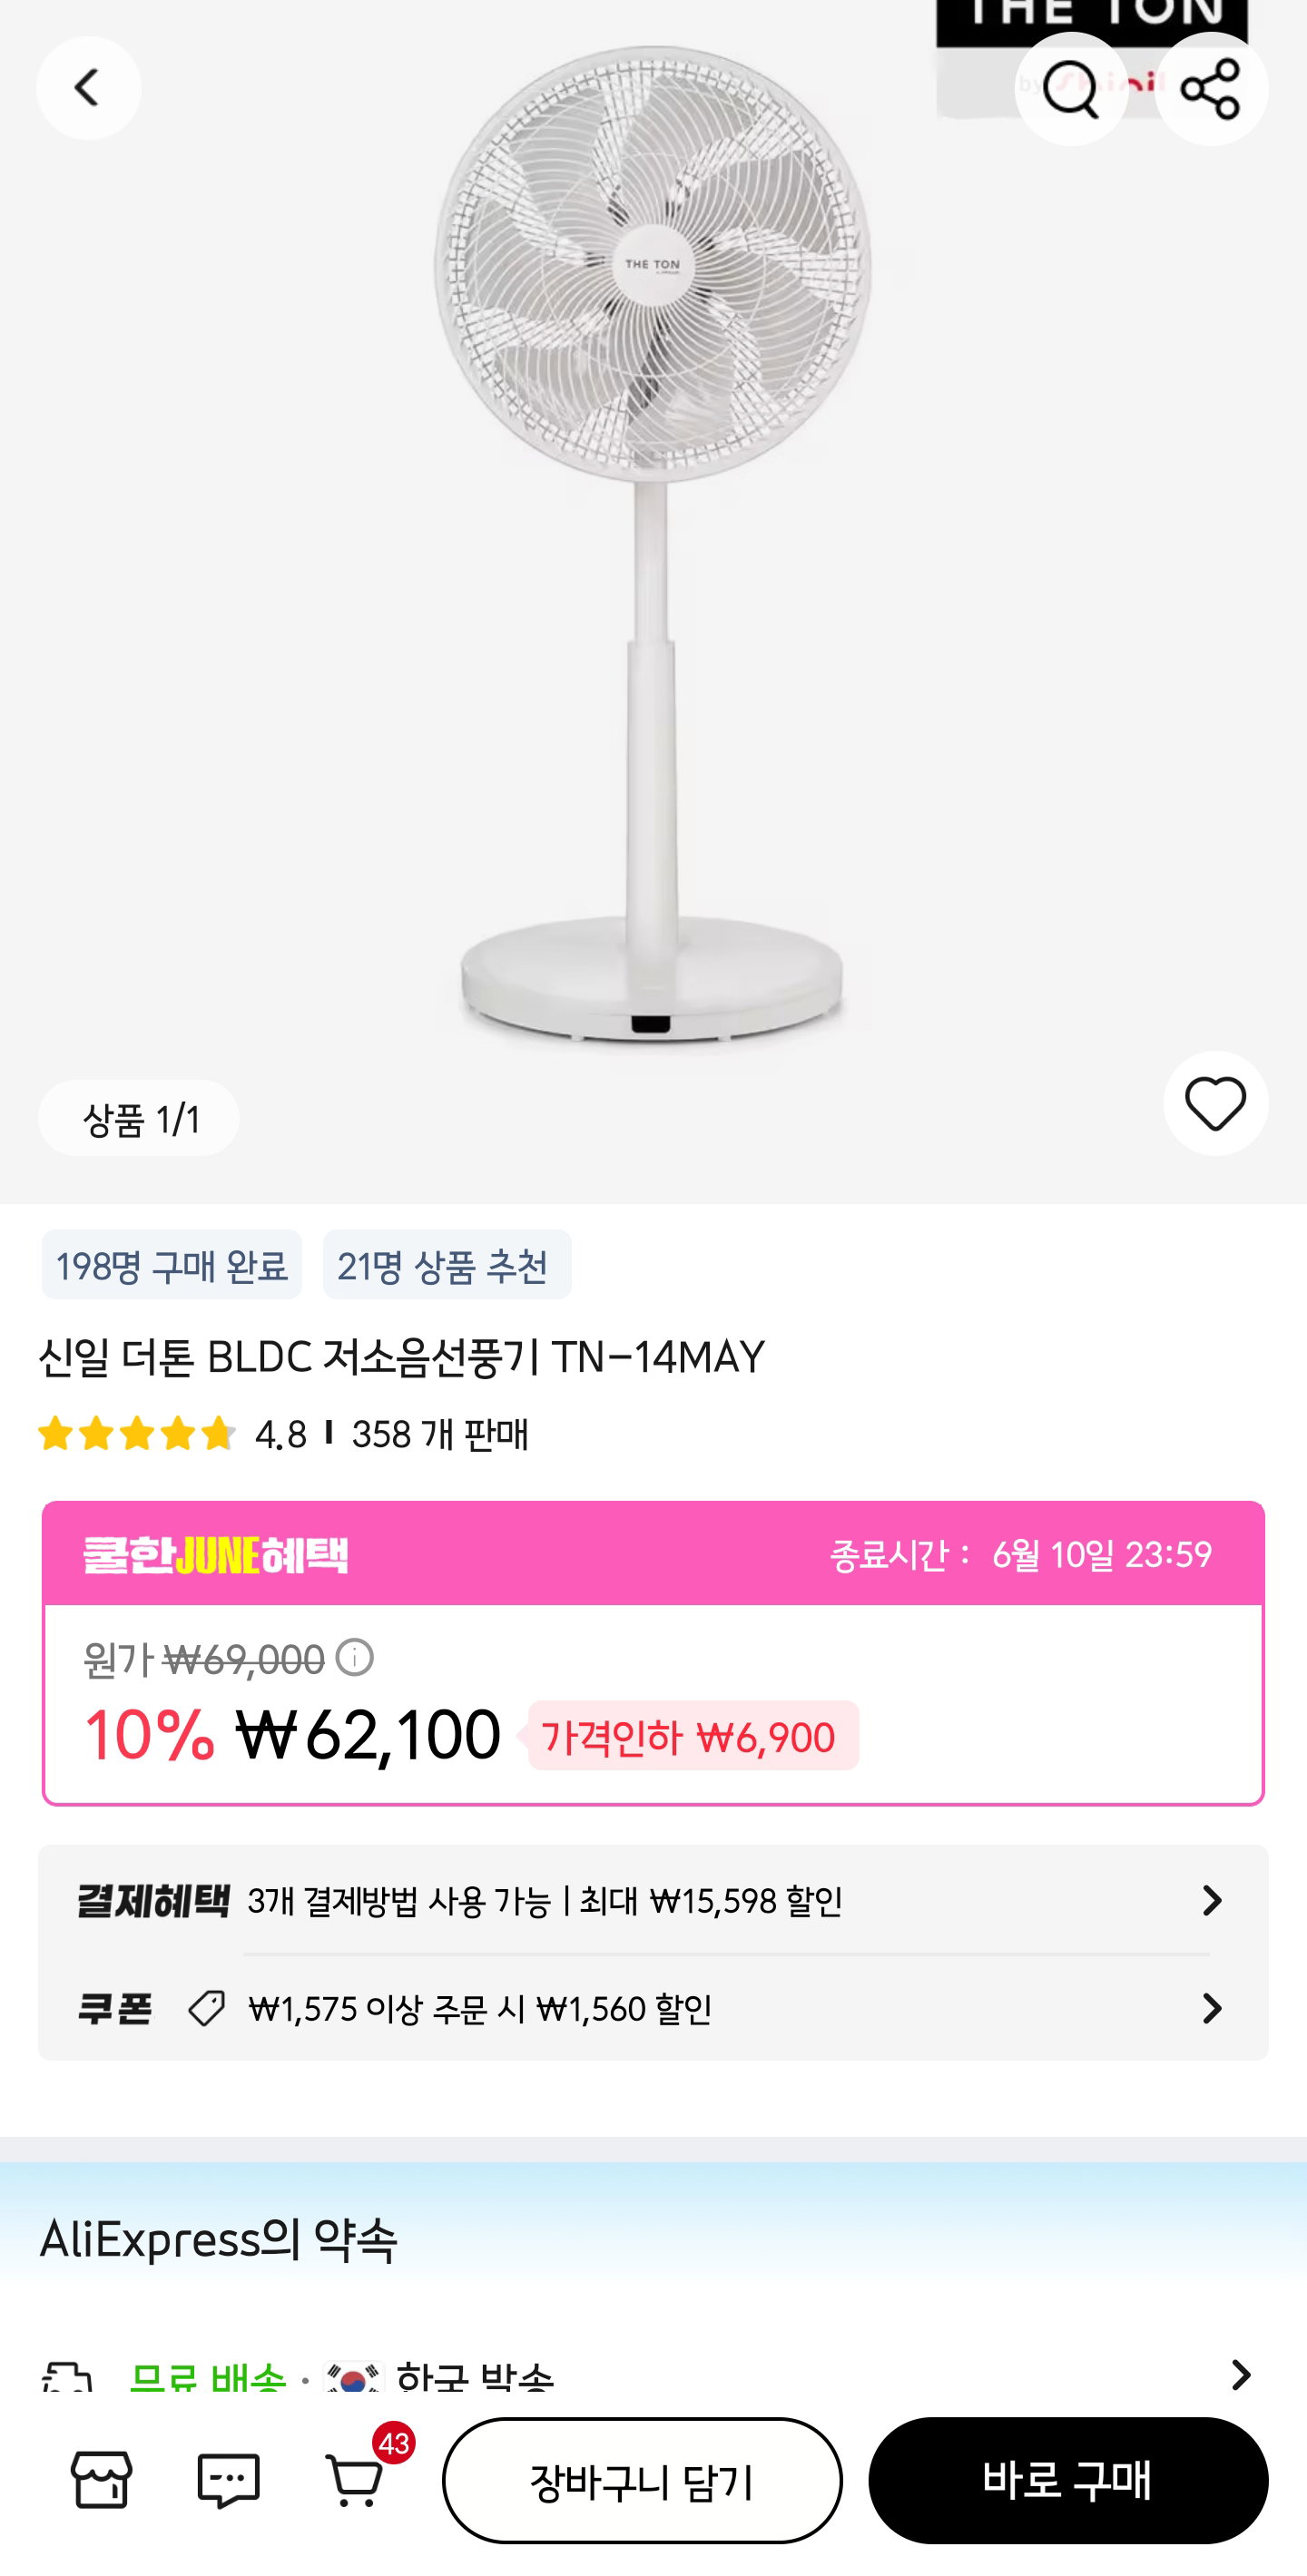Tap the coupon tag icon
1307x2576 pixels.
tap(206, 2008)
